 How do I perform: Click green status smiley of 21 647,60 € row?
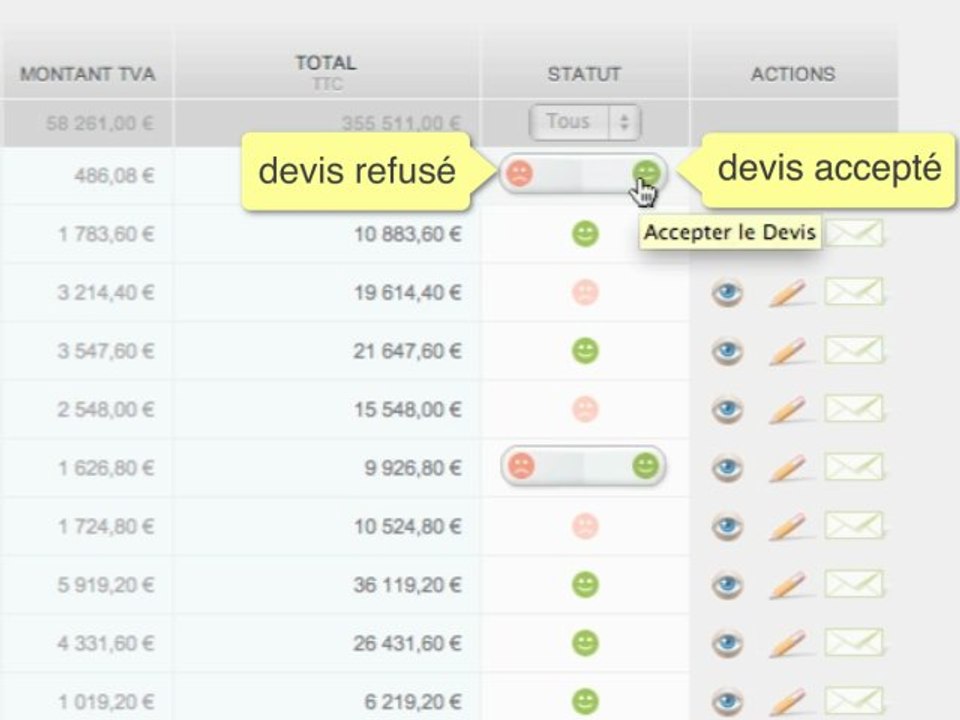tap(585, 351)
